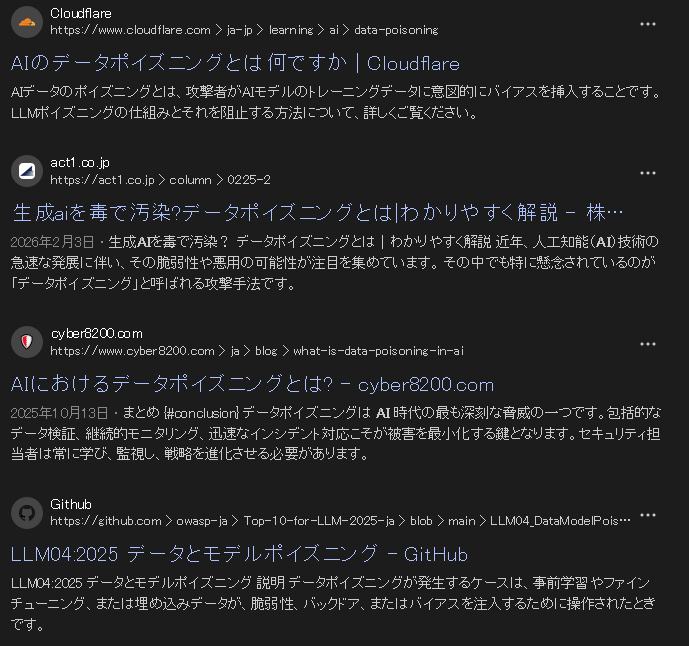Screen dimensions: 689x646
Task: Click the act1.co.jp column URL breadcrumb
Action: [160, 180]
